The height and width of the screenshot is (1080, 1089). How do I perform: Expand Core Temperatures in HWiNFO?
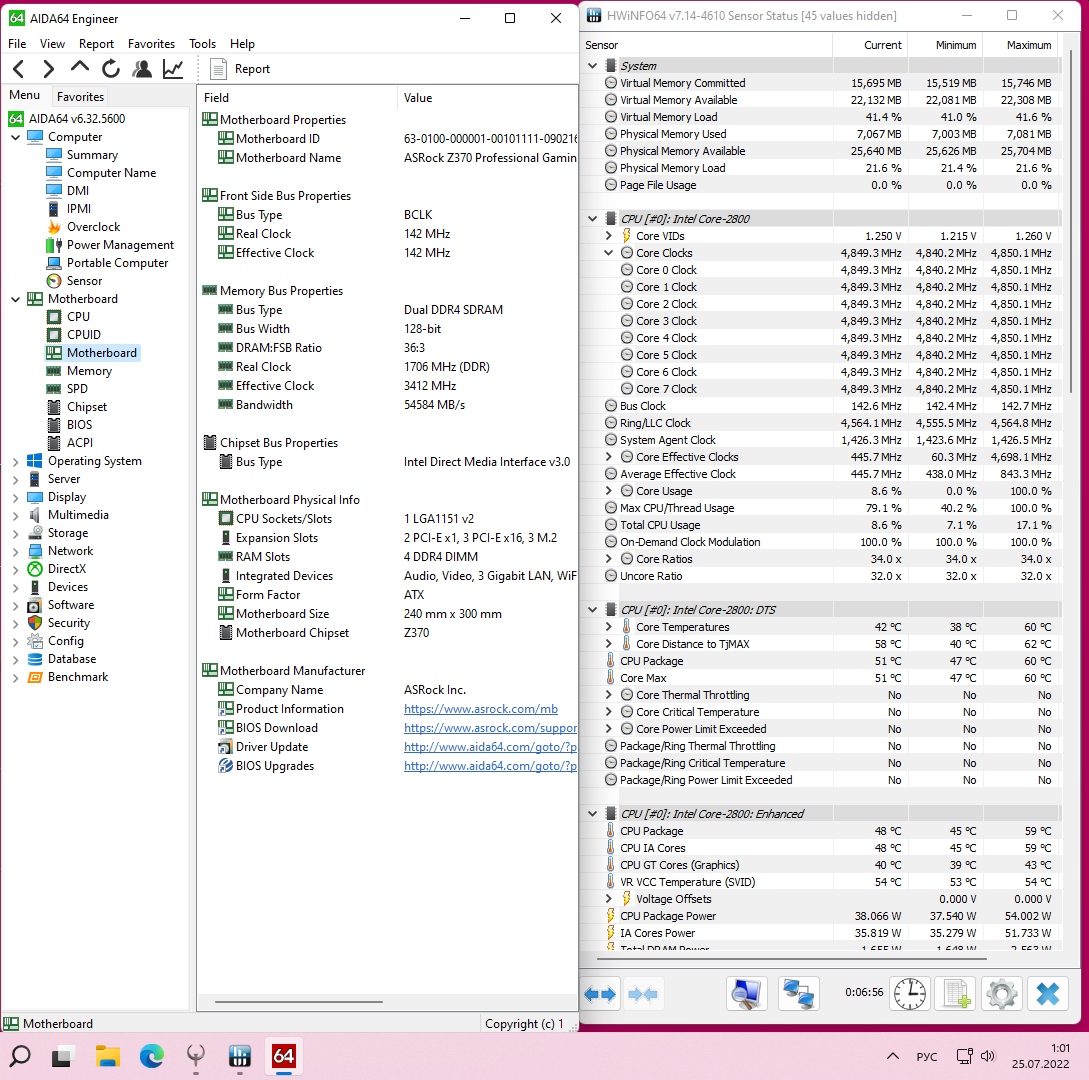[608, 627]
